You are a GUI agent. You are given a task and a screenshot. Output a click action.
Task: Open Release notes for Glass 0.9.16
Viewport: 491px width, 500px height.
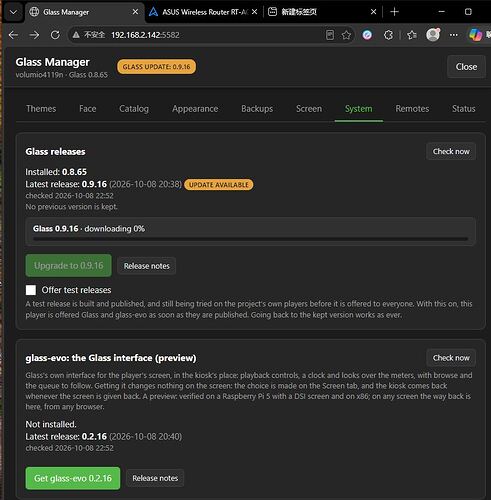pyautogui.click(x=147, y=266)
